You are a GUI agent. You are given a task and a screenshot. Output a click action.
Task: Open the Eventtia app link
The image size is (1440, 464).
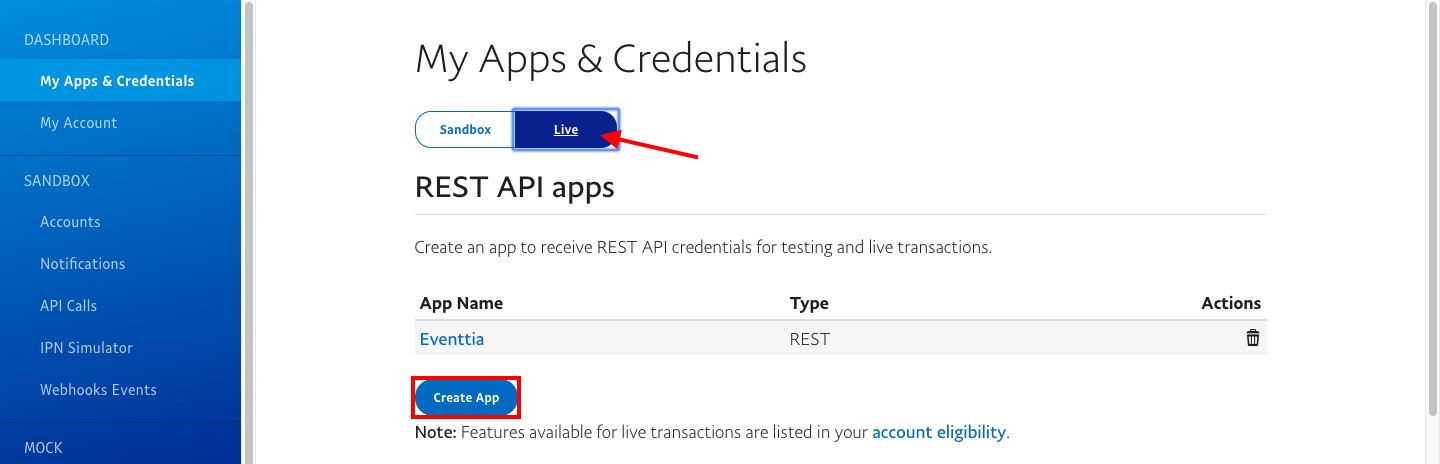[452, 339]
